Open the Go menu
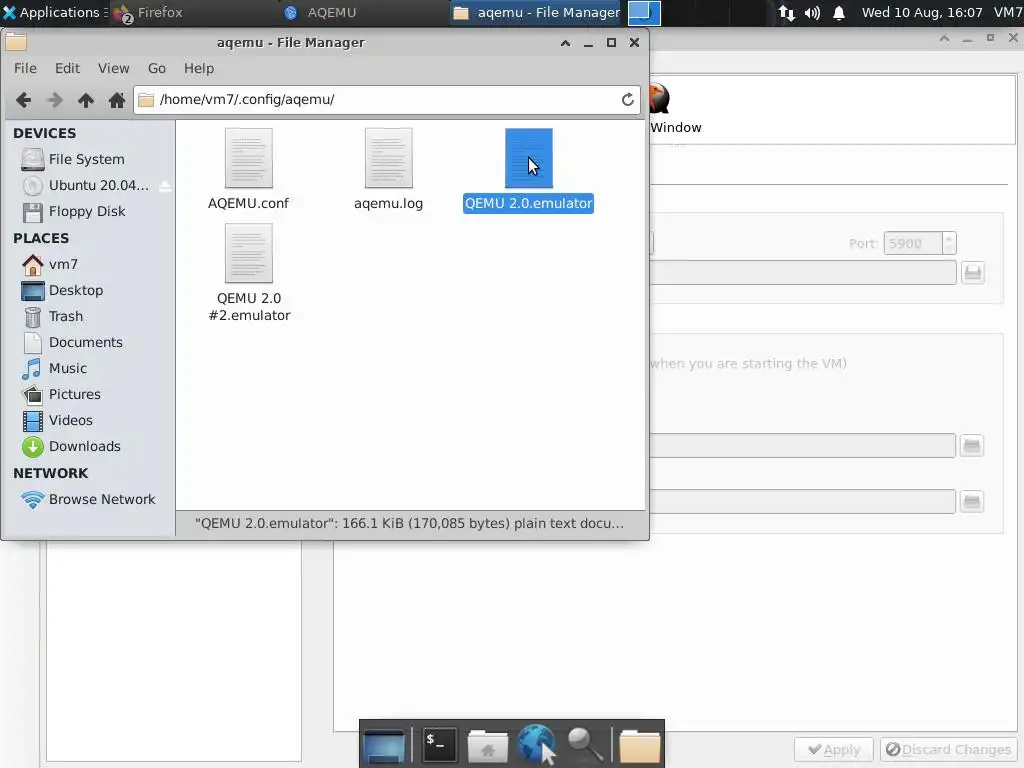The image size is (1024, 768). [x=157, y=69]
